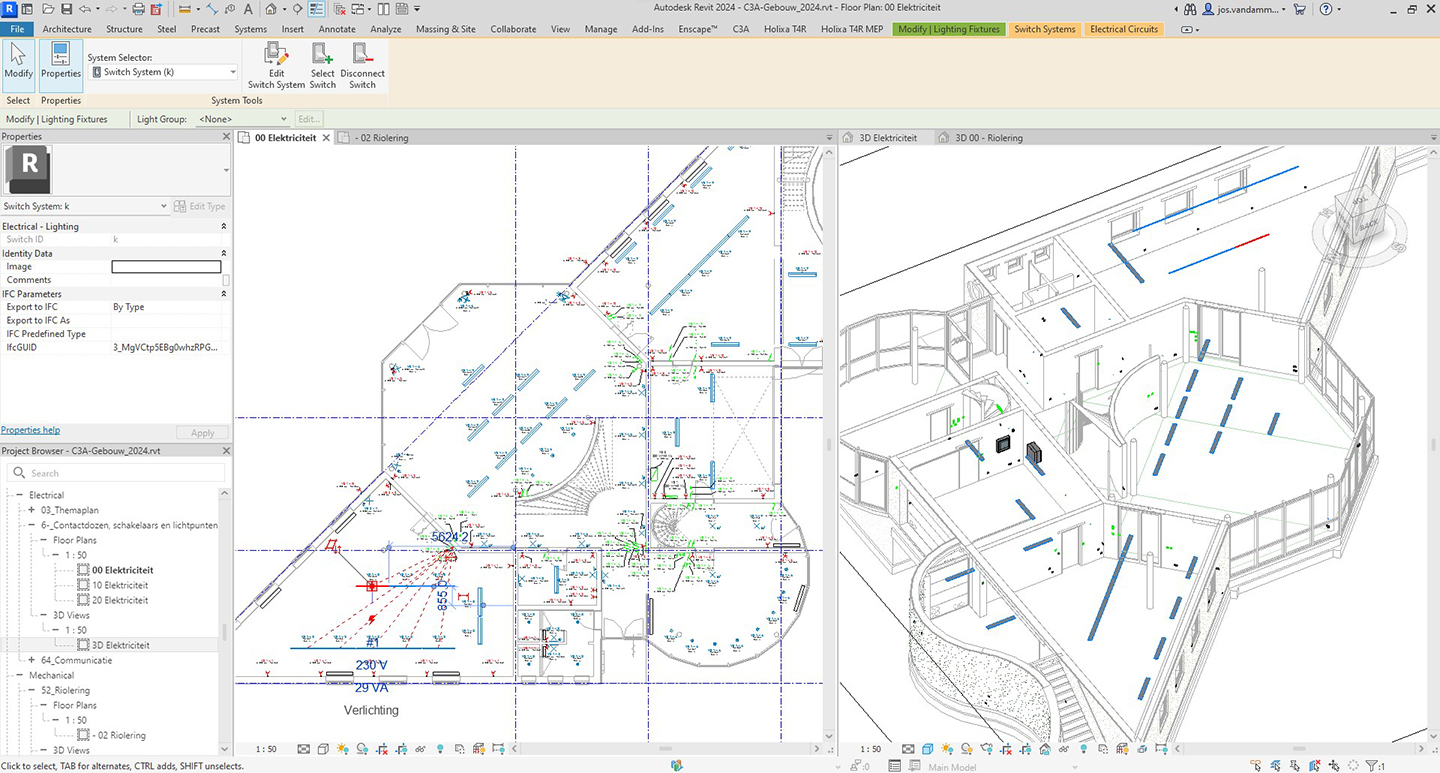Print using the printer icon
The width and height of the screenshot is (1440, 773).
point(138,9)
